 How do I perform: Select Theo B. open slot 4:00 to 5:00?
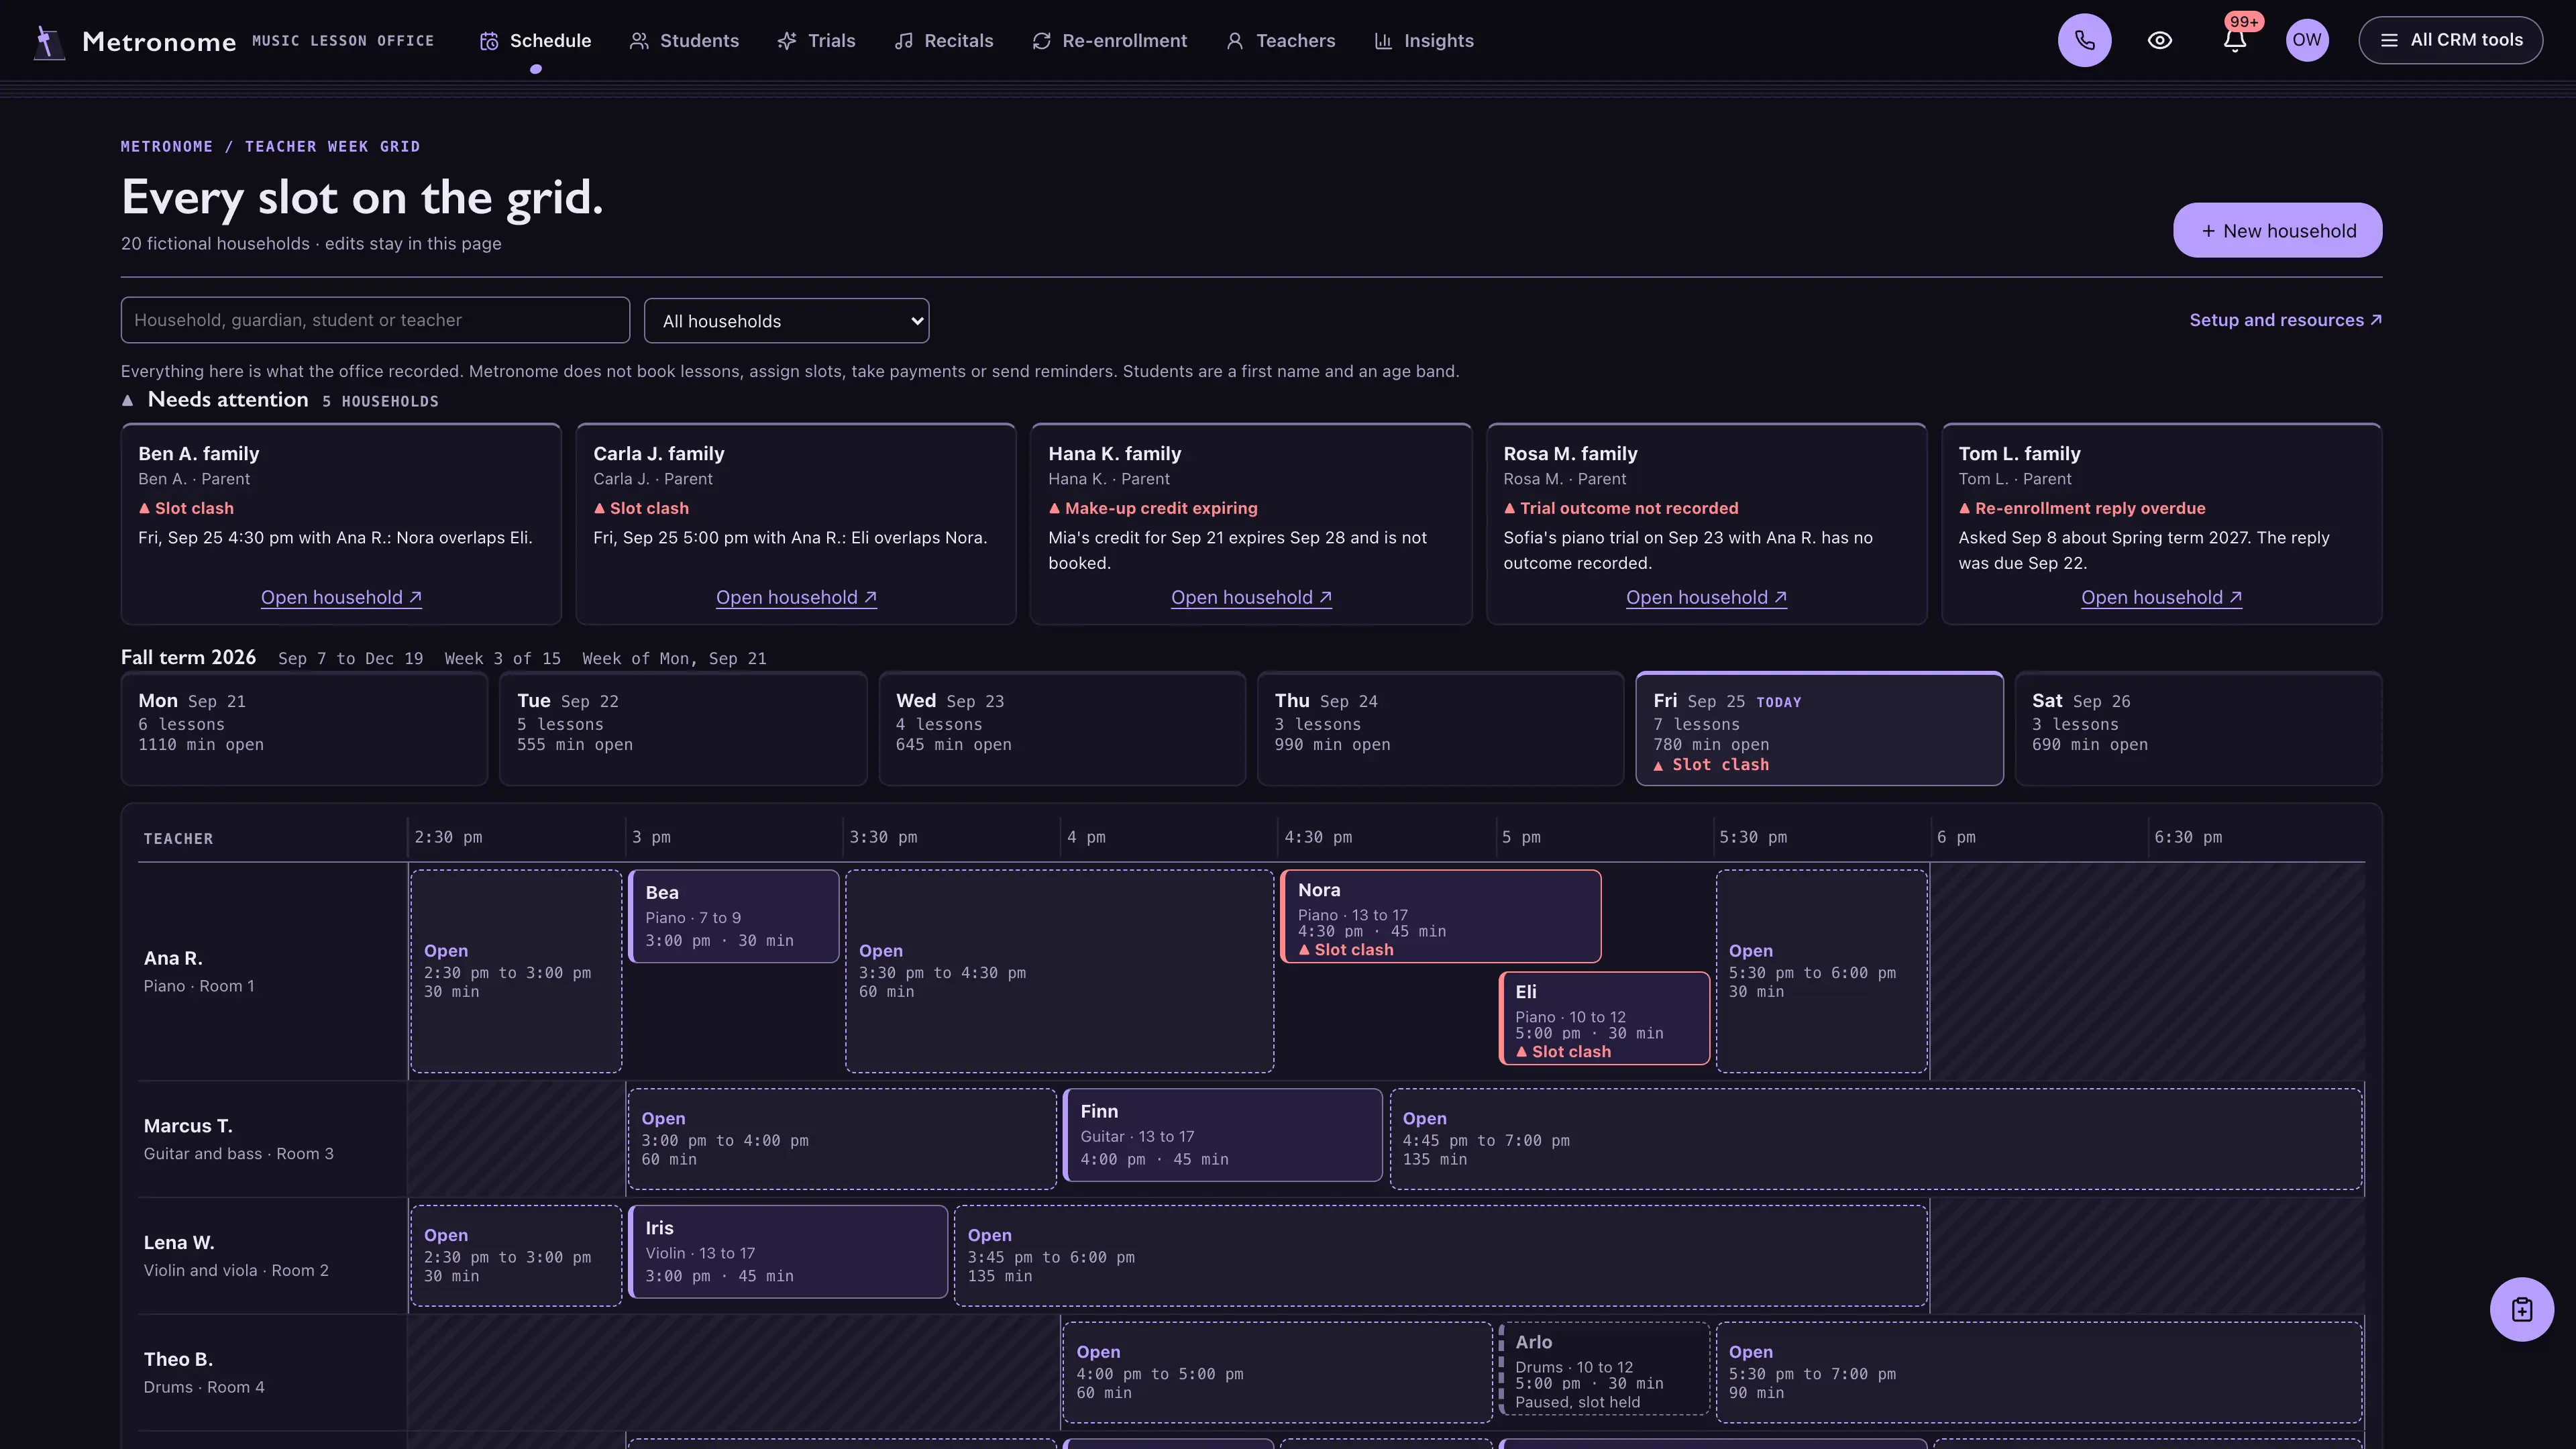click(1277, 1373)
